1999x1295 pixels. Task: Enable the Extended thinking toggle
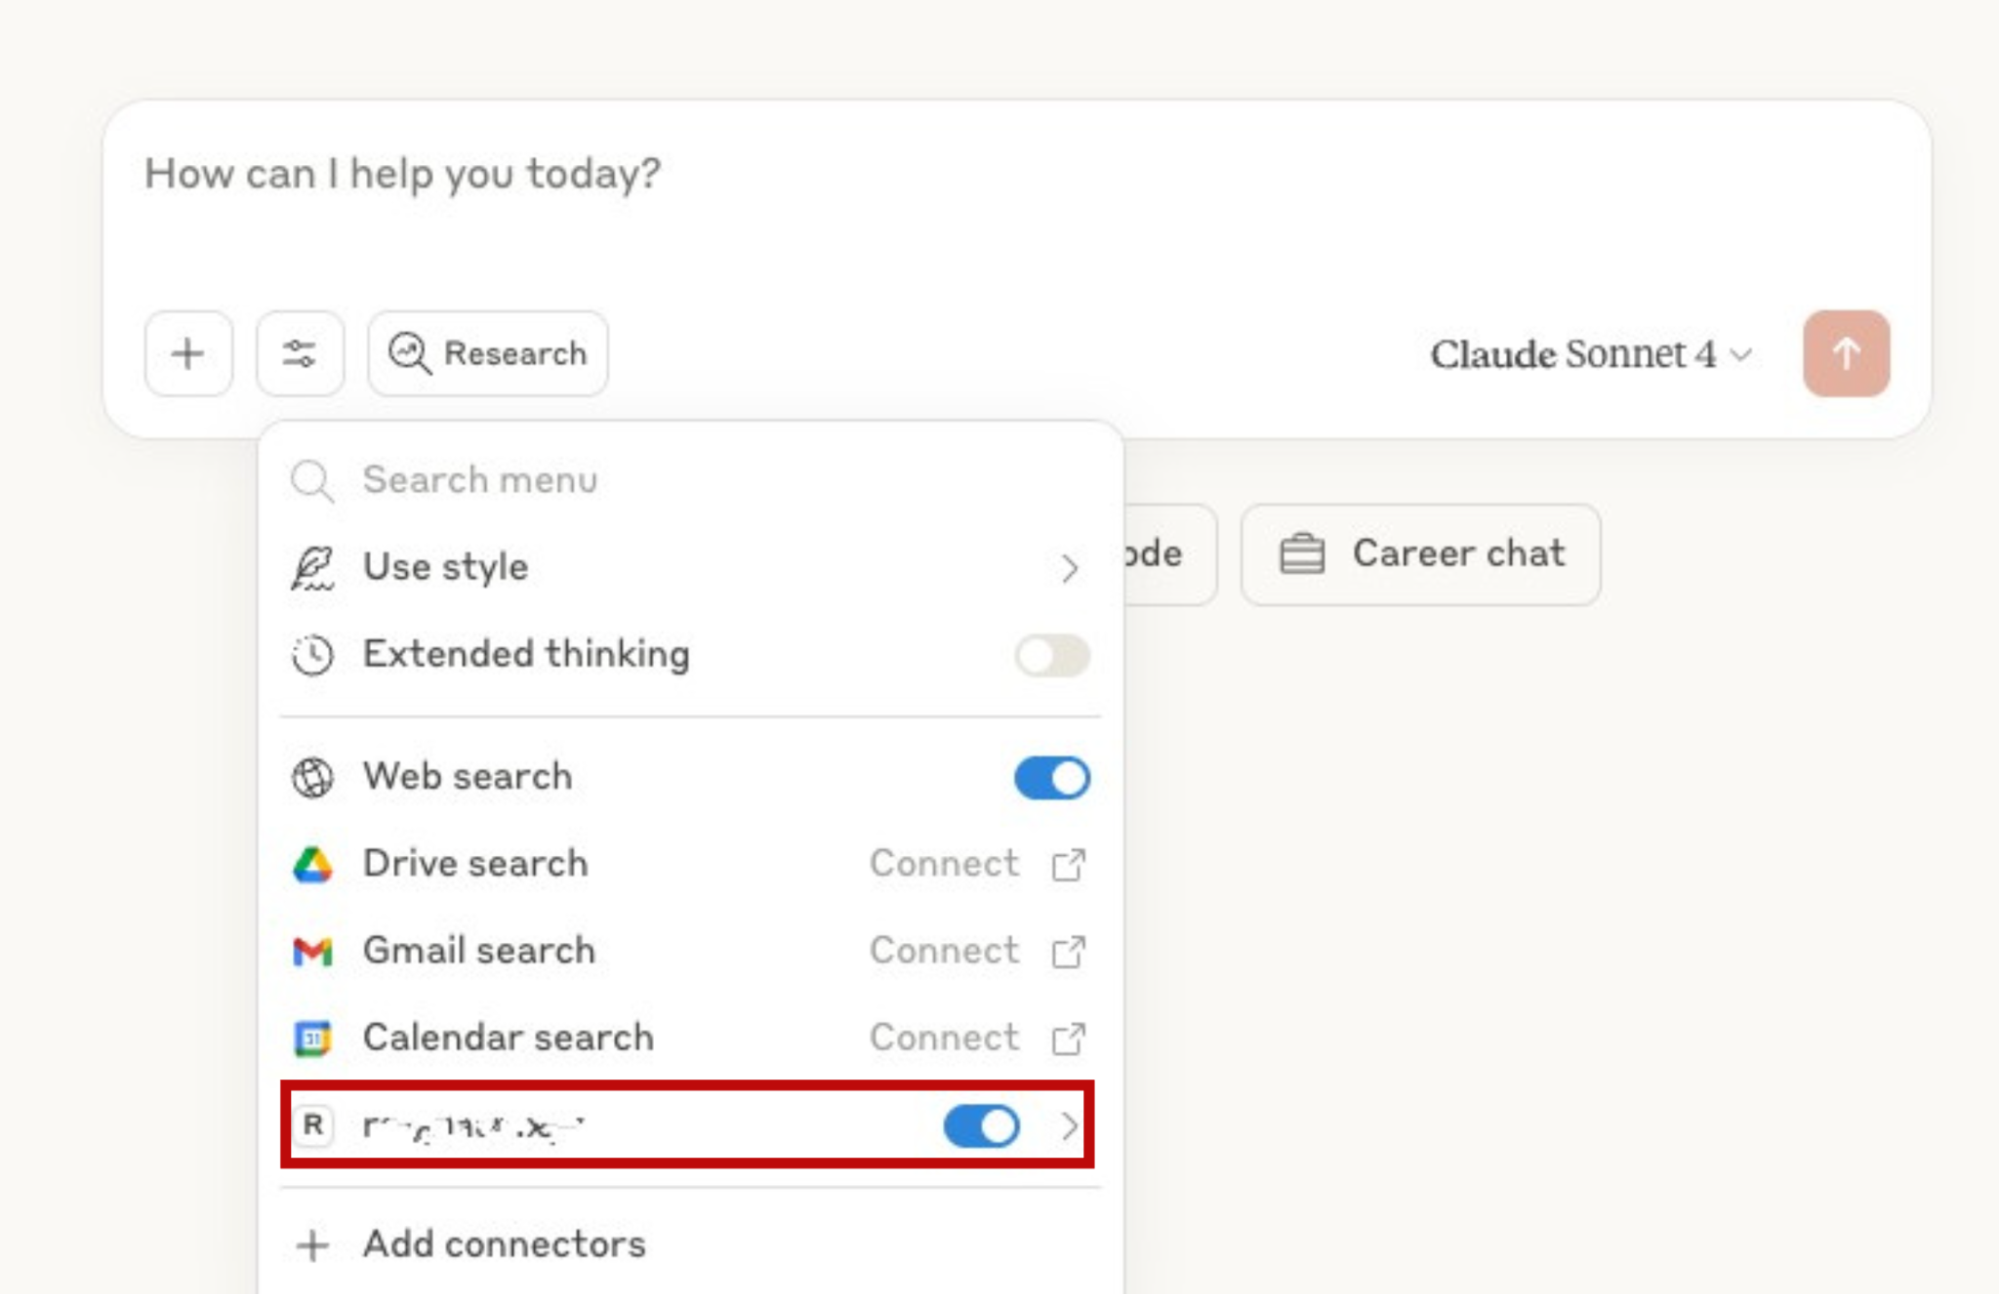[1052, 656]
